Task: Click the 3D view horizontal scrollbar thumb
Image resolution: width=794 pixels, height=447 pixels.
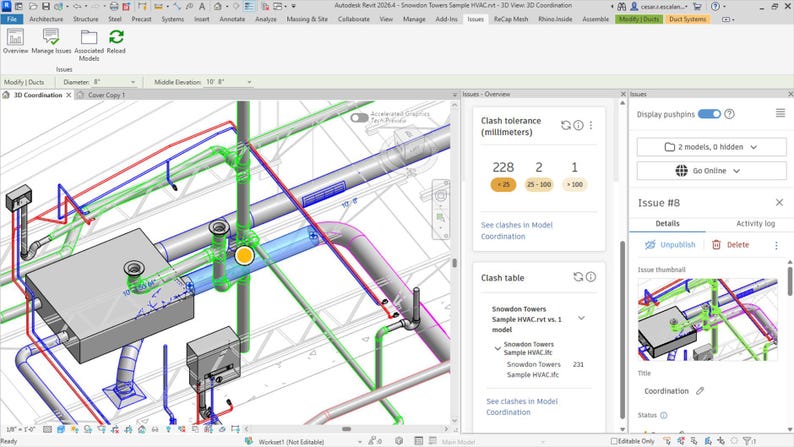Action: tap(346, 429)
